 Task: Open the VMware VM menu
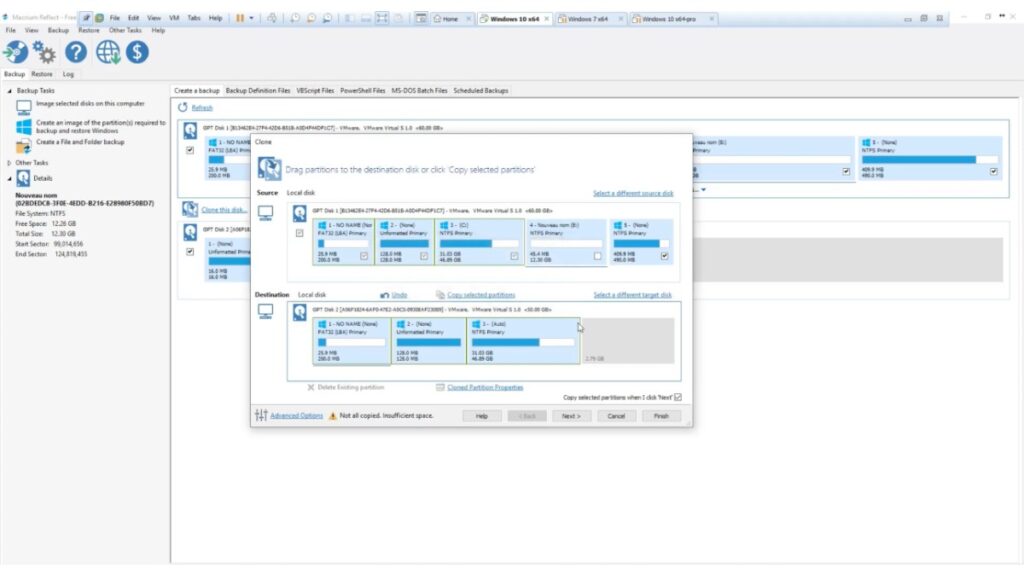click(x=174, y=18)
